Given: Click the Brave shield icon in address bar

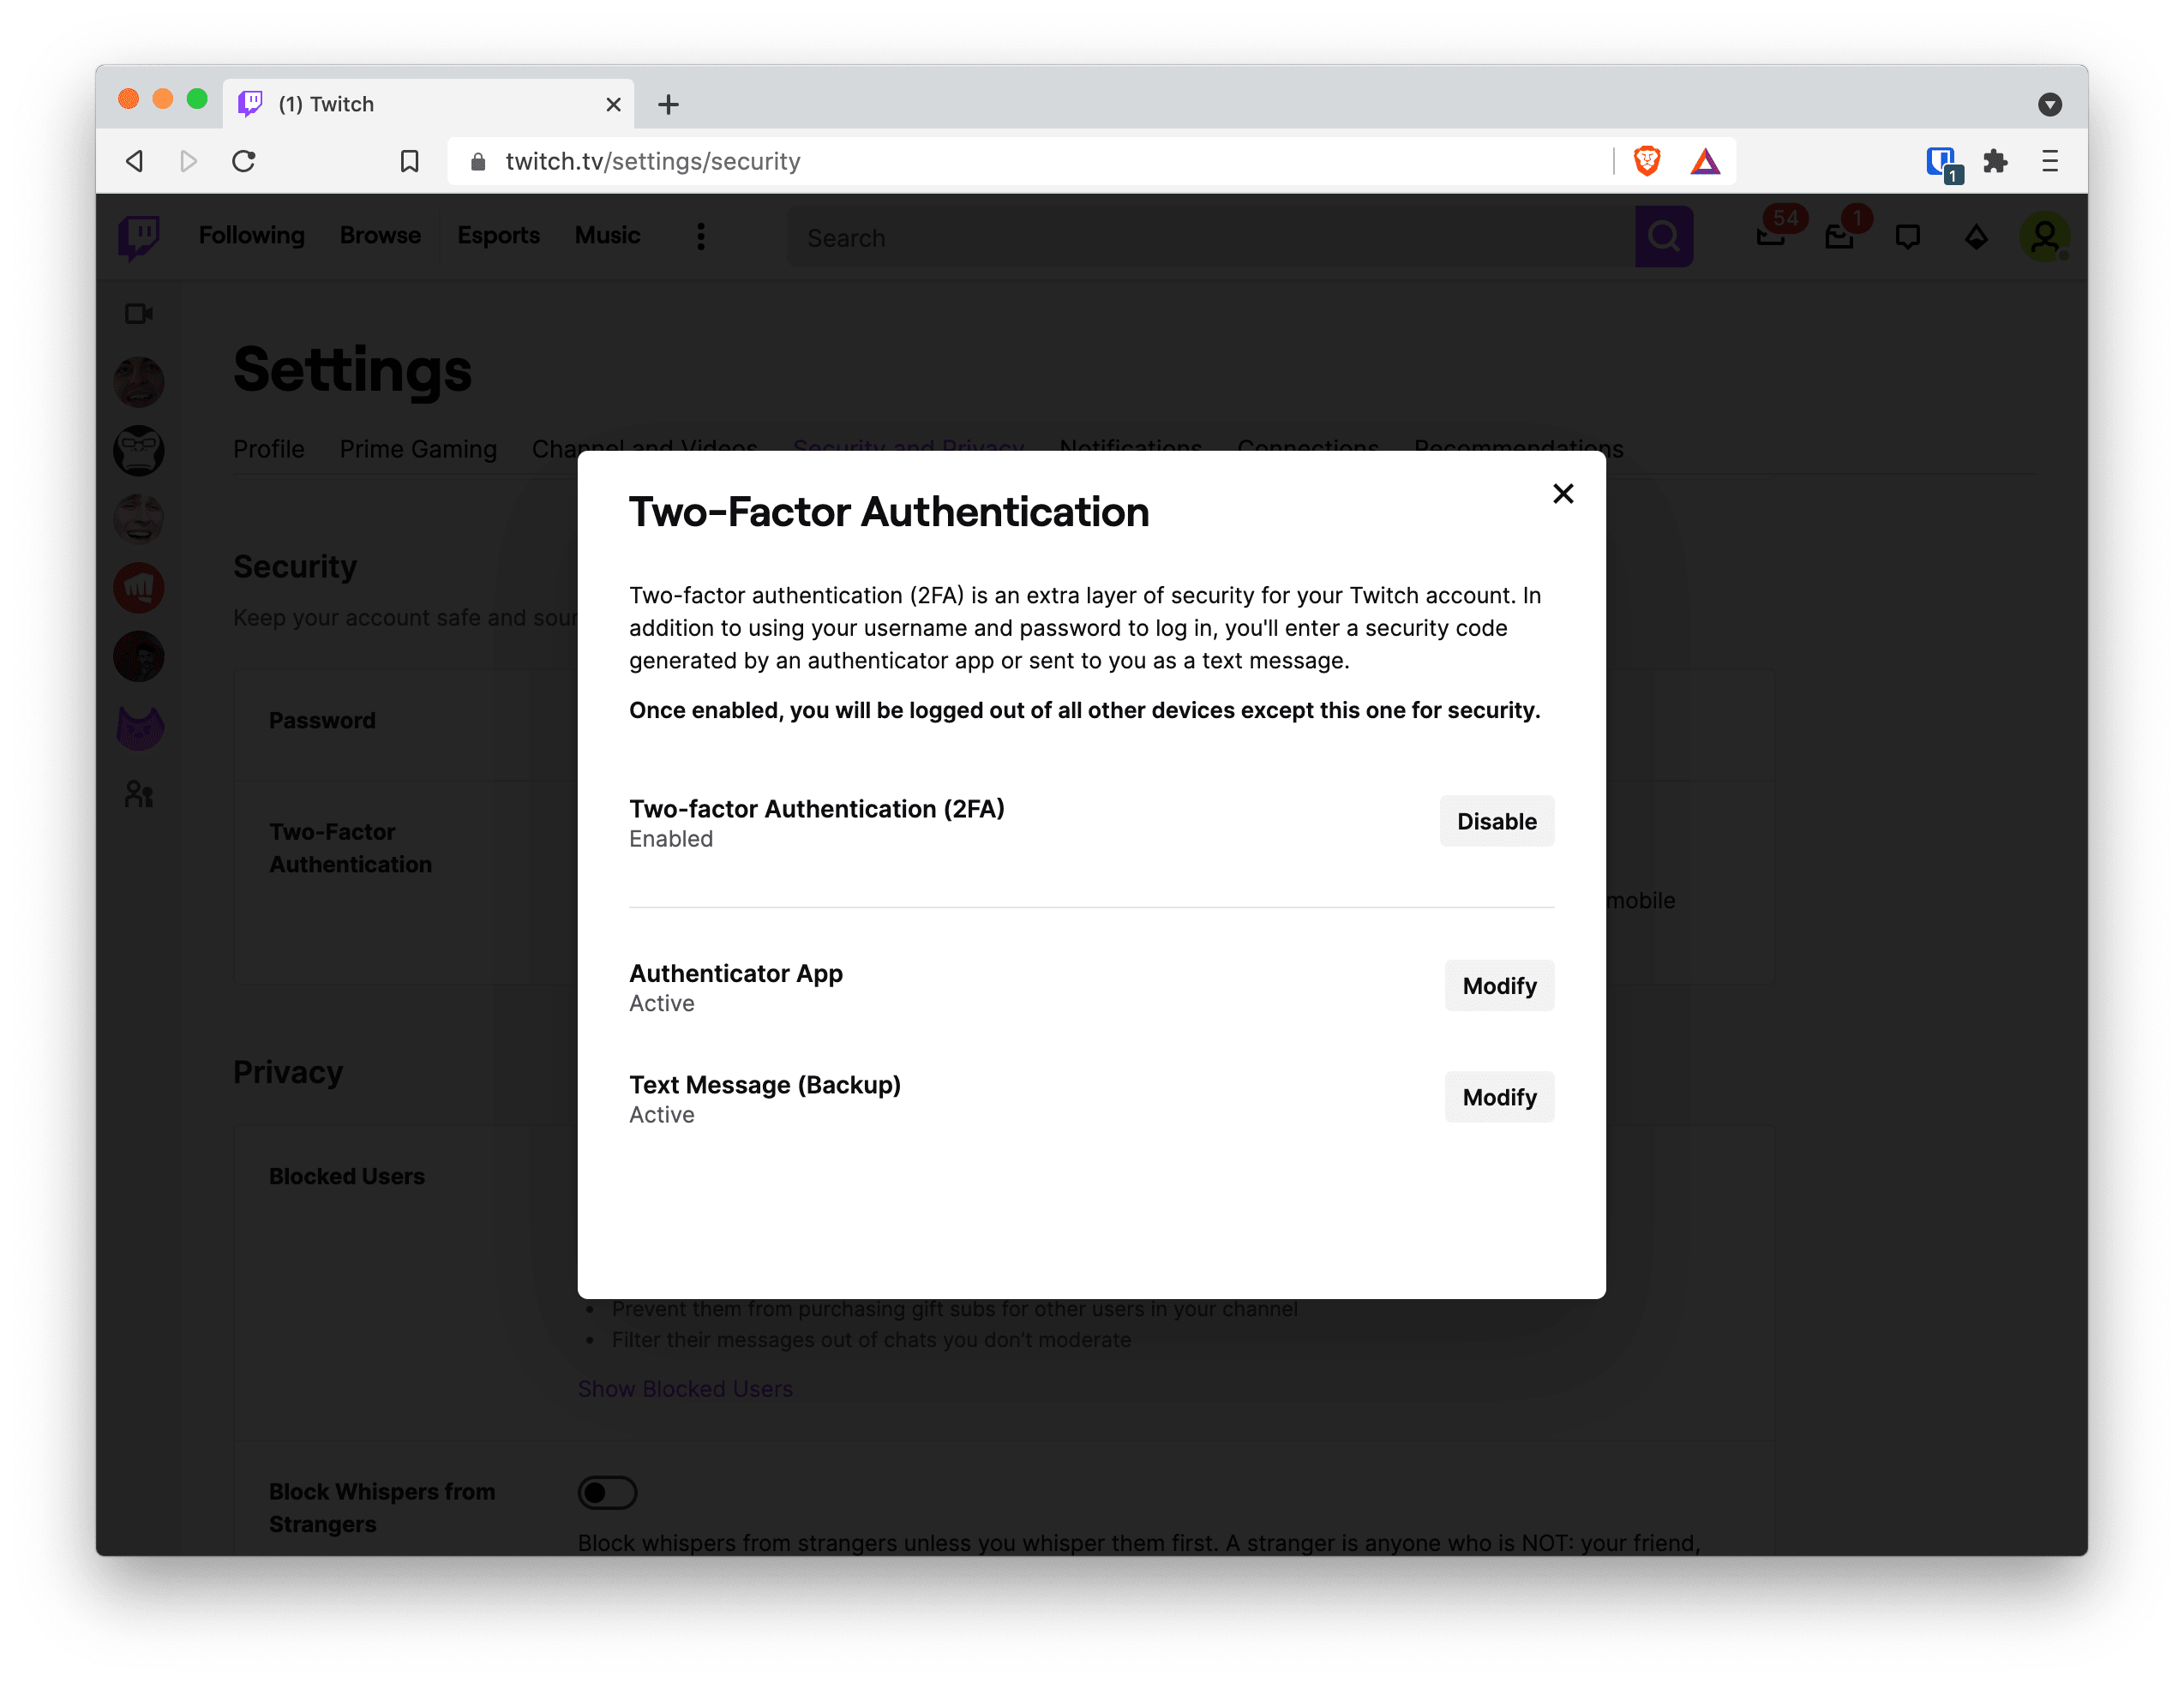Looking at the screenshot, I should pyautogui.click(x=1647, y=160).
